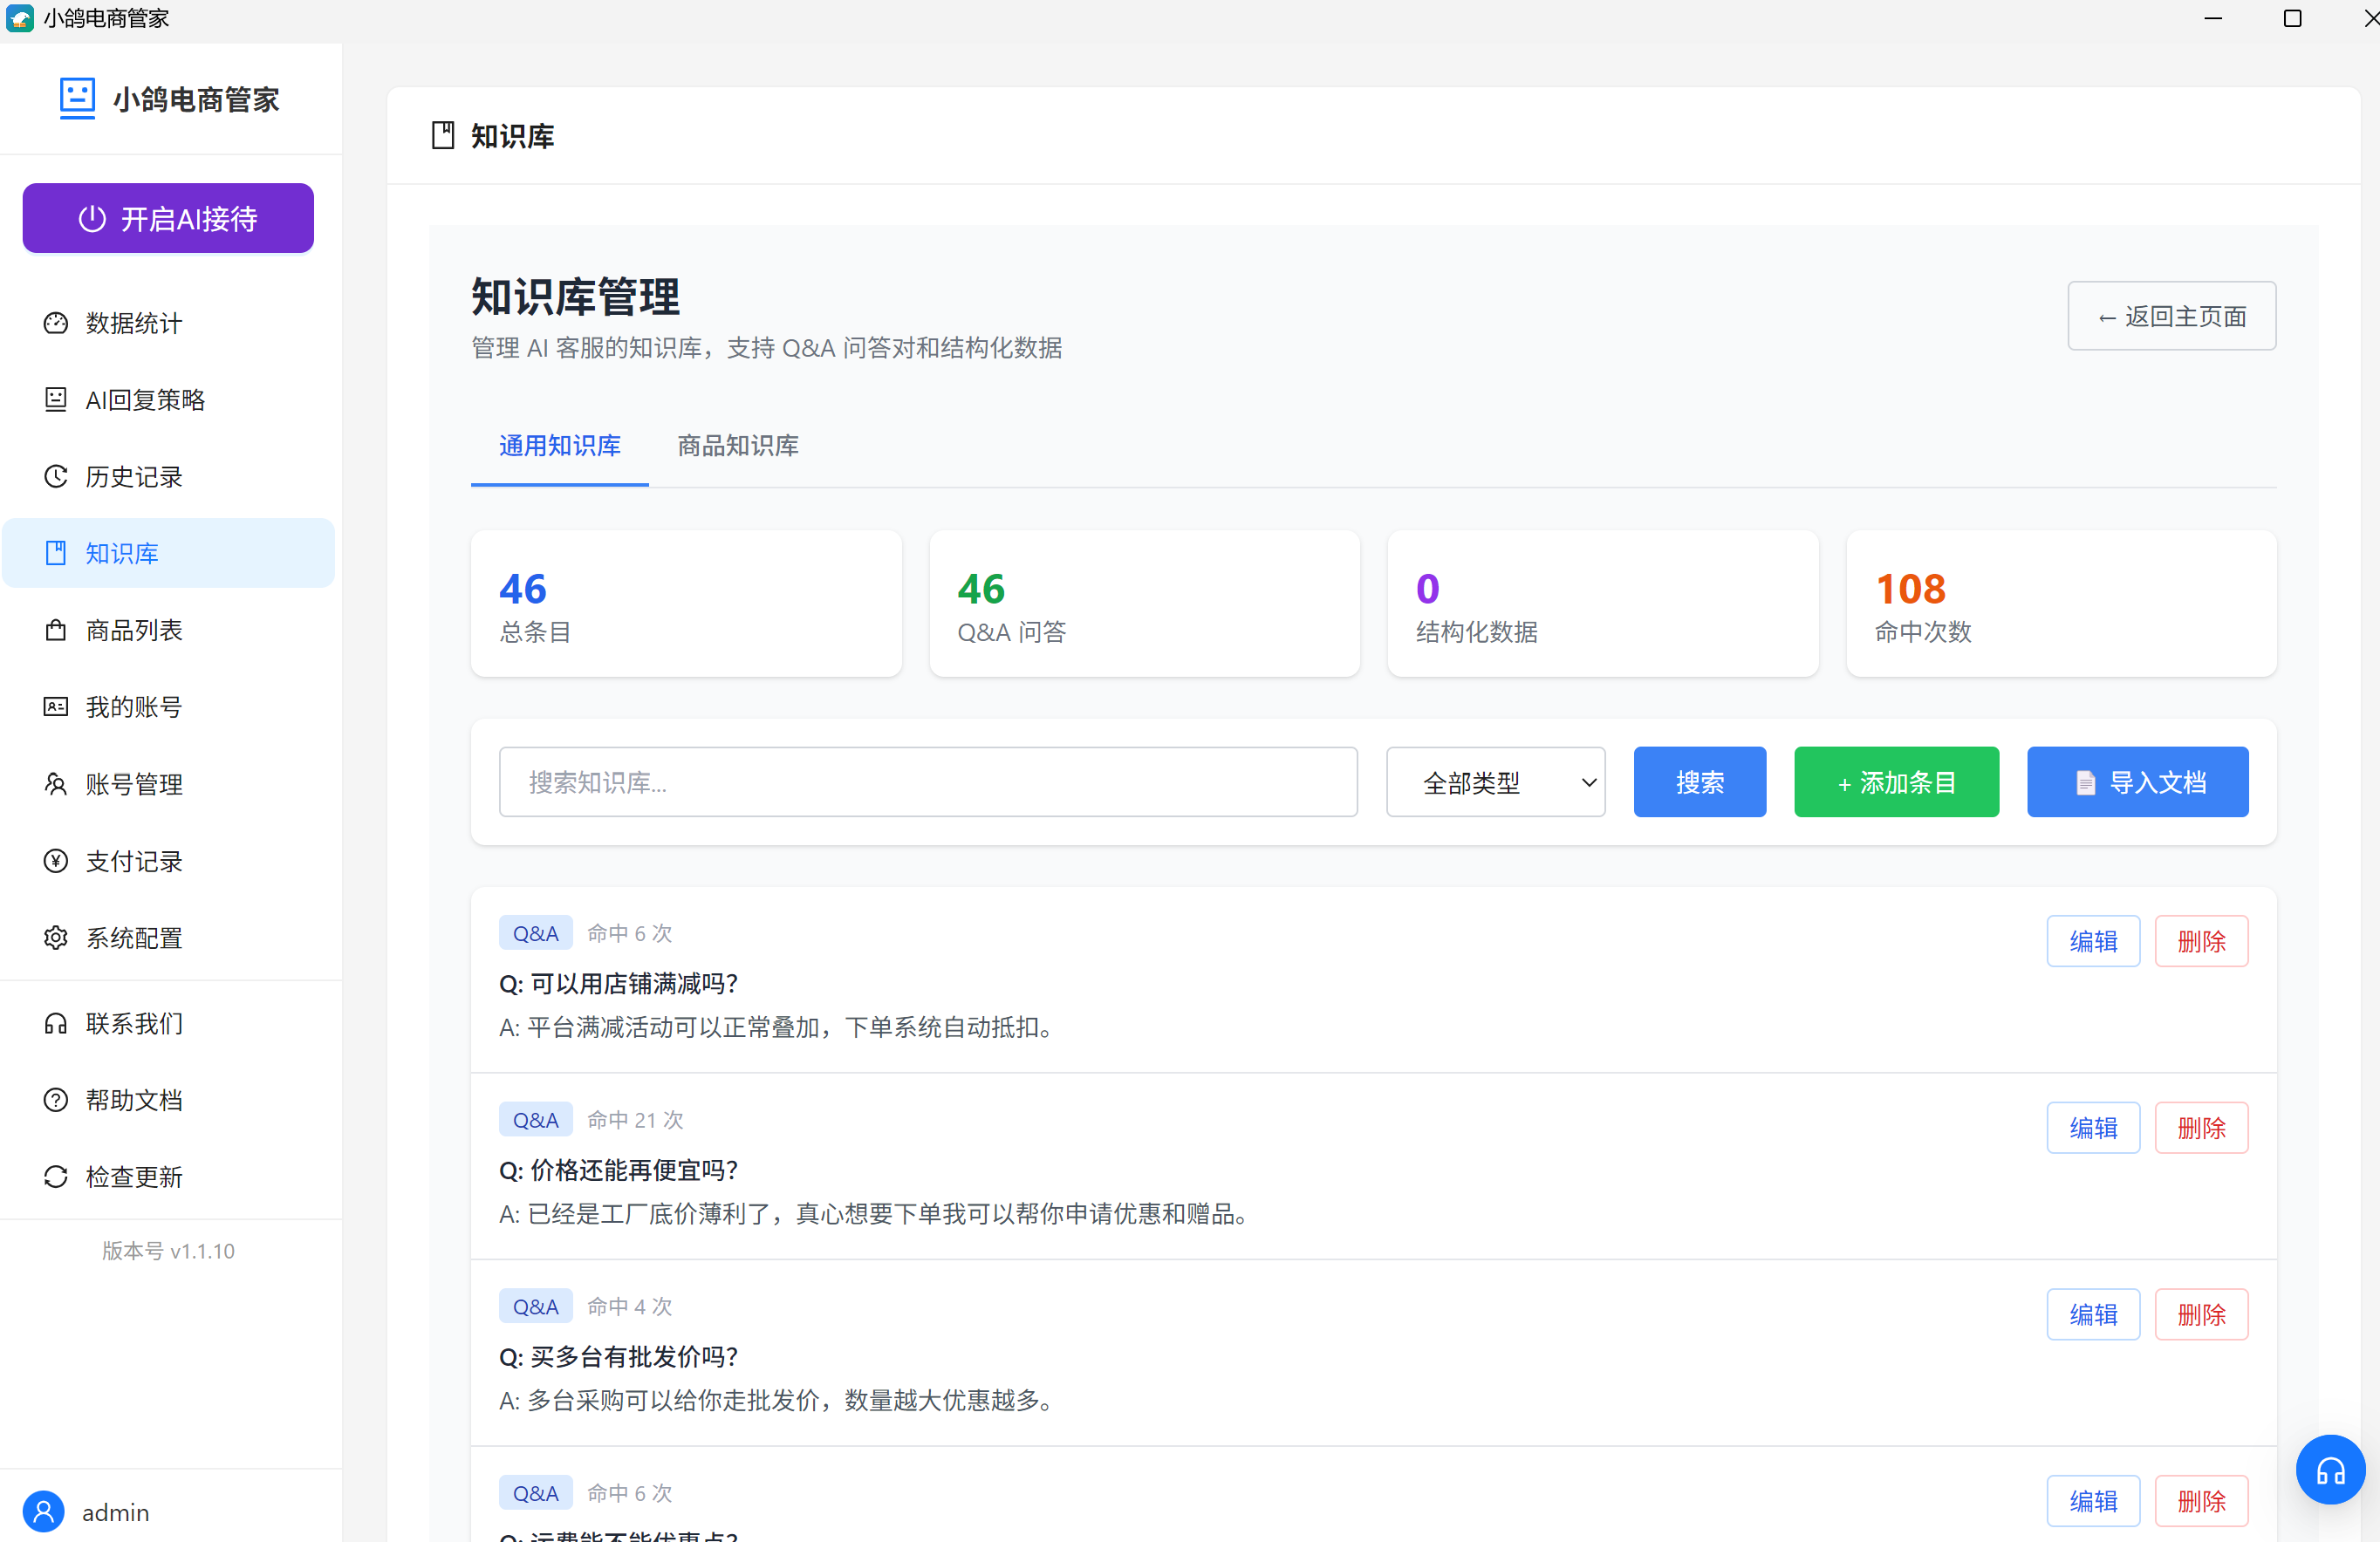
Task: Open 系统配置 menu item
Action: tap(168, 938)
